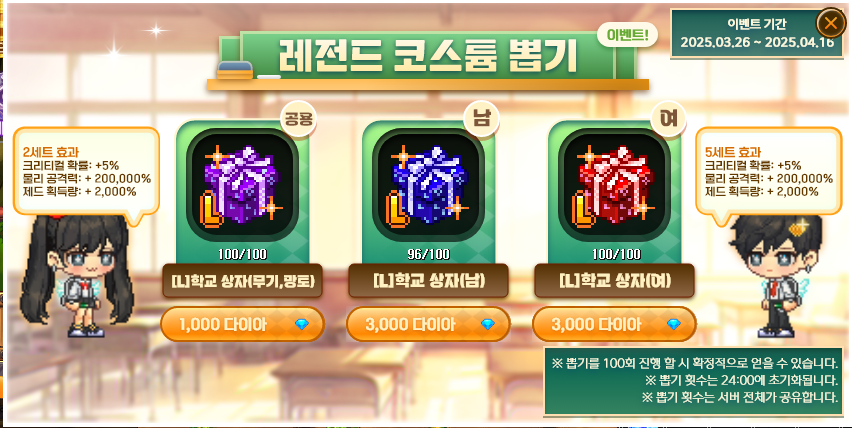Select the 공용 badge
Image resolution: width=852 pixels, height=428 pixels.
[x=298, y=118]
